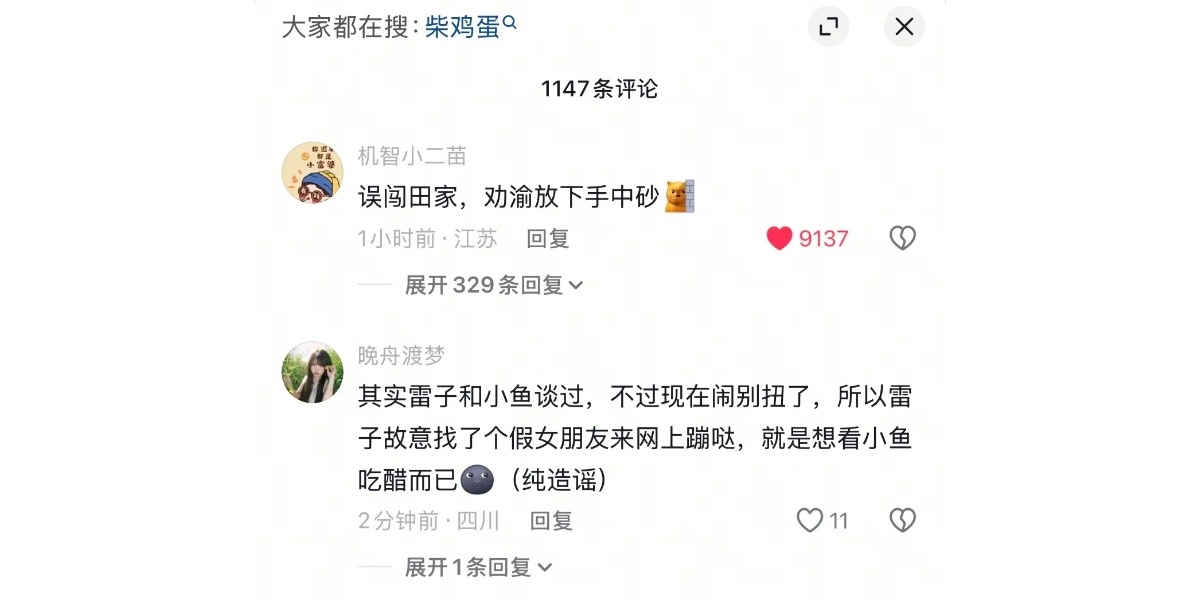Reply to 晚舟渡梦's comment
This screenshot has width=1200, height=600.
[551, 521]
